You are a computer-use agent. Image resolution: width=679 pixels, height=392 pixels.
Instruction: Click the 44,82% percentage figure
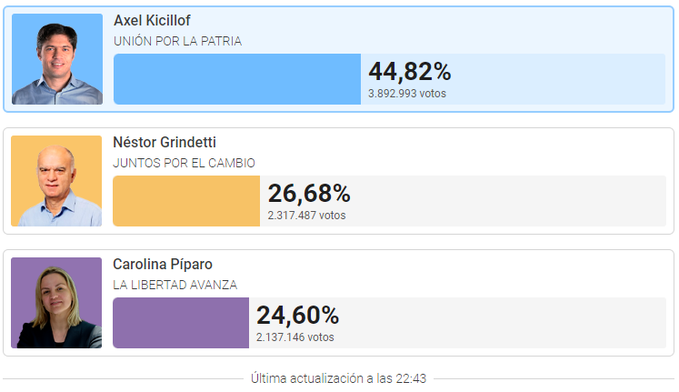(410, 72)
